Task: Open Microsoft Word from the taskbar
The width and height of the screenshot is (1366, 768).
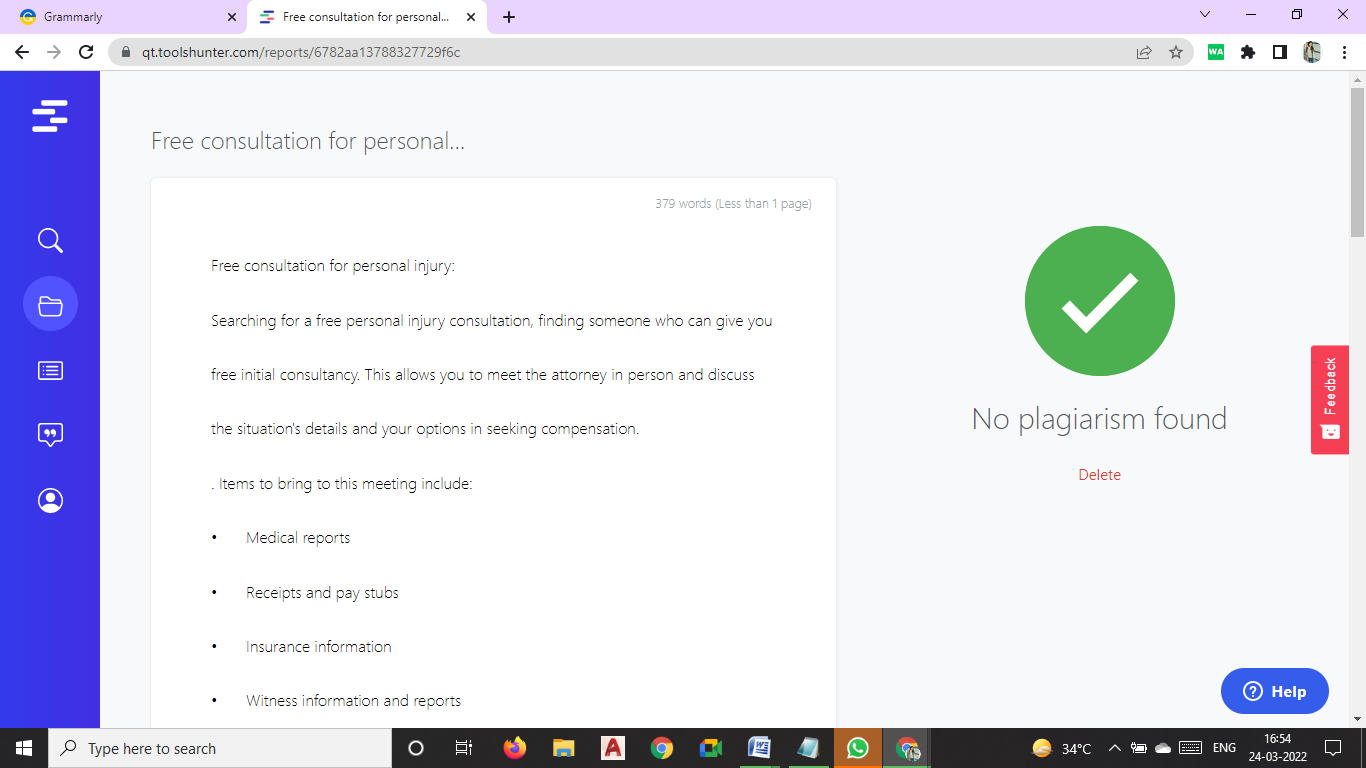Action: click(759, 748)
